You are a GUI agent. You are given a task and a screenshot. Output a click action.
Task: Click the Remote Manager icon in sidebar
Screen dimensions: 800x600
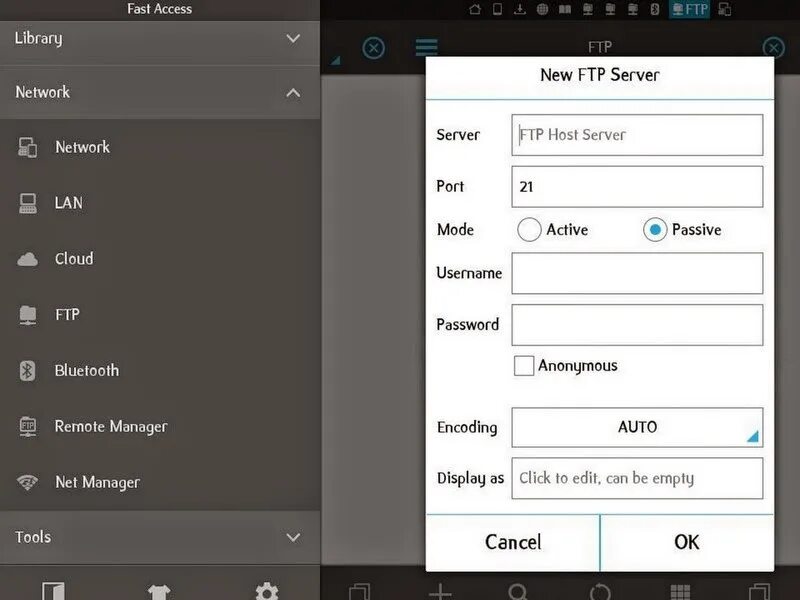(x=28, y=427)
